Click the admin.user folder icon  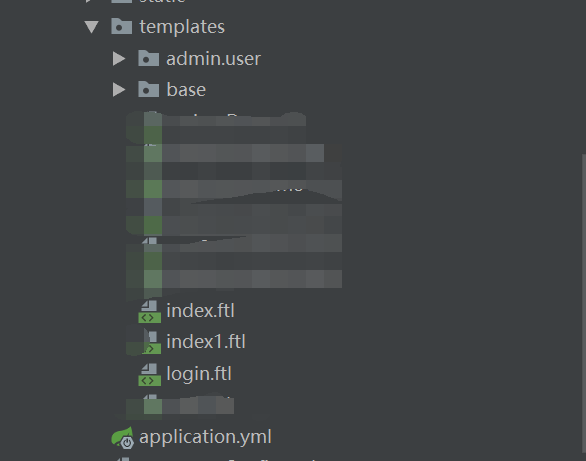(149, 58)
